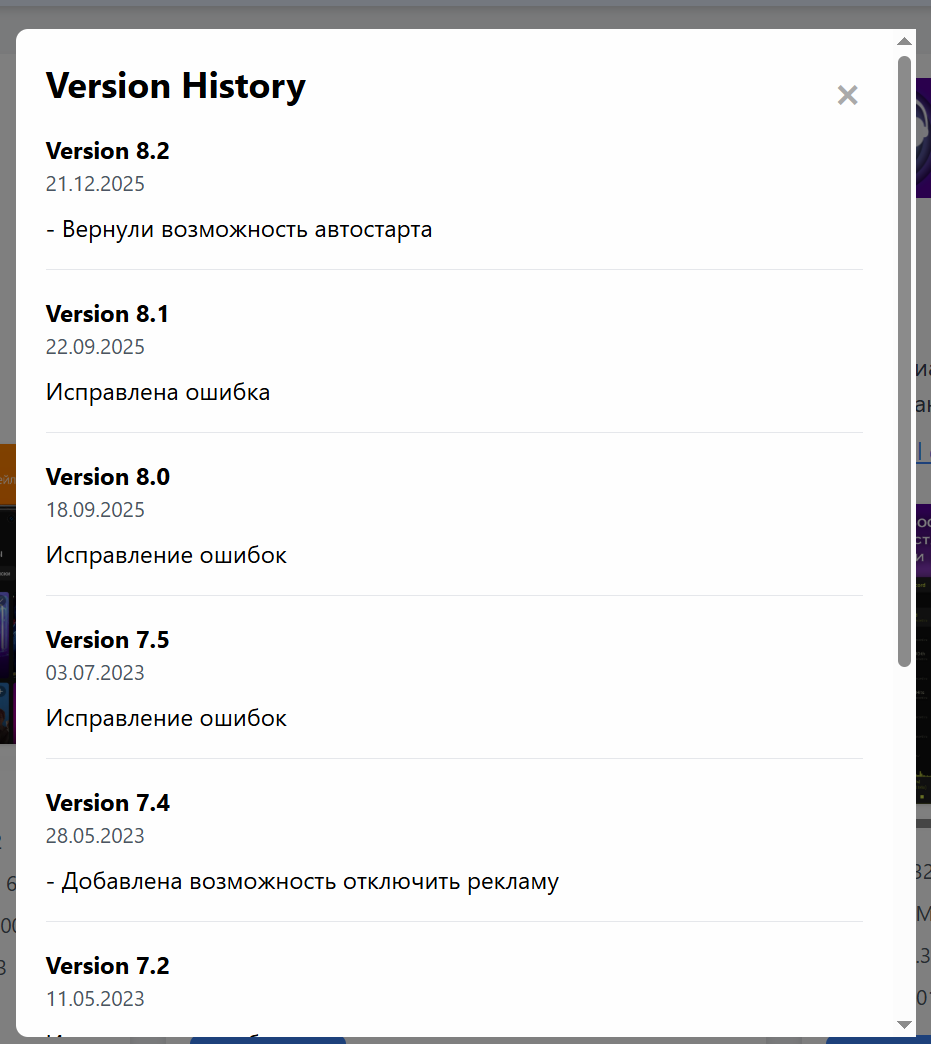Click the date 28.05.2023

coord(95,836)
